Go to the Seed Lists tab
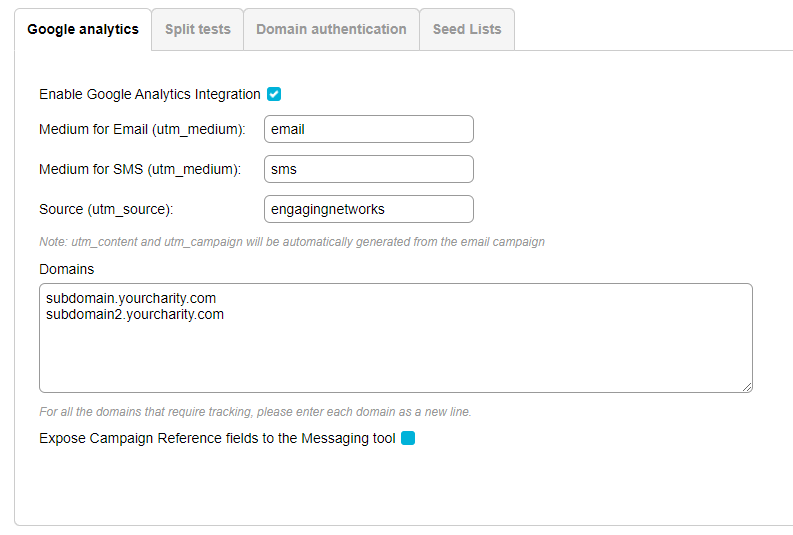793x535 pixels. click(x=467, y=29)
